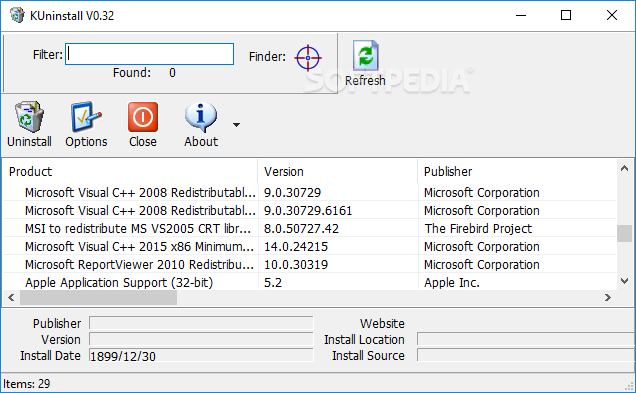The width and height of the screenshot is (636, 393).
Task: Click version cell 8.0.50727.42
Action: (x=301, y=229)
